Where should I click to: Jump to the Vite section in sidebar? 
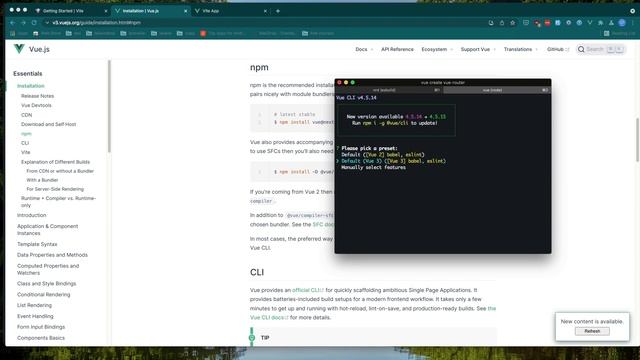click(26, 152)
